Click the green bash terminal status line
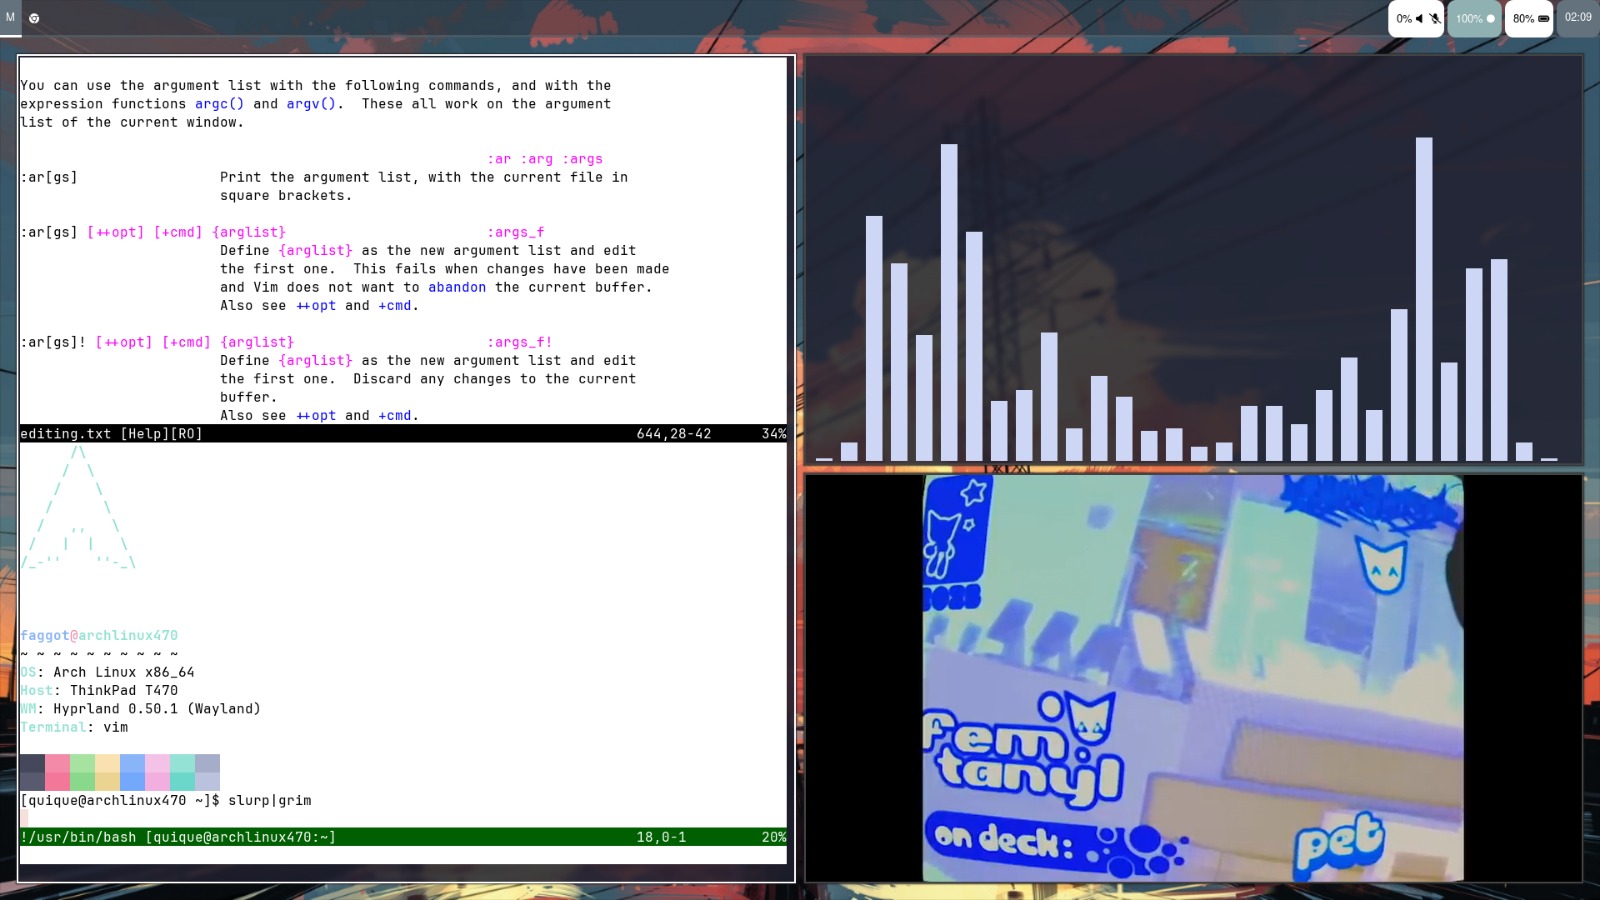The width and height of the screenshot is (1600, 900). pos(178,837)
